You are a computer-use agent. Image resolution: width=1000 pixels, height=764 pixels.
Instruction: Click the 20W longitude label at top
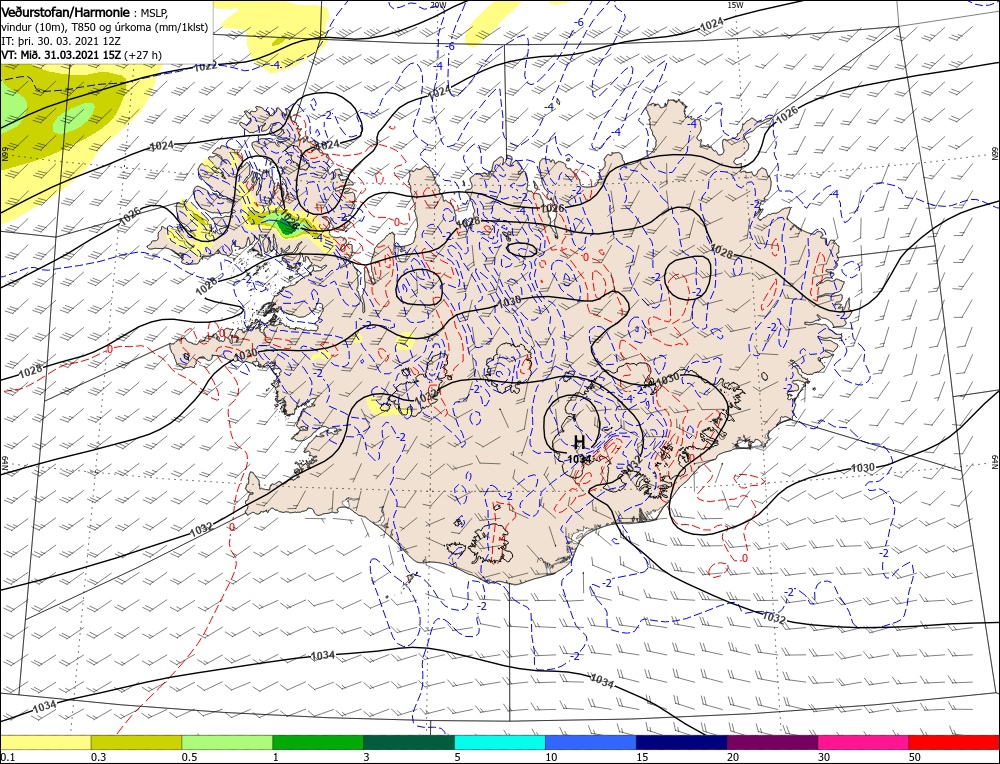click(x=437, y=4)
